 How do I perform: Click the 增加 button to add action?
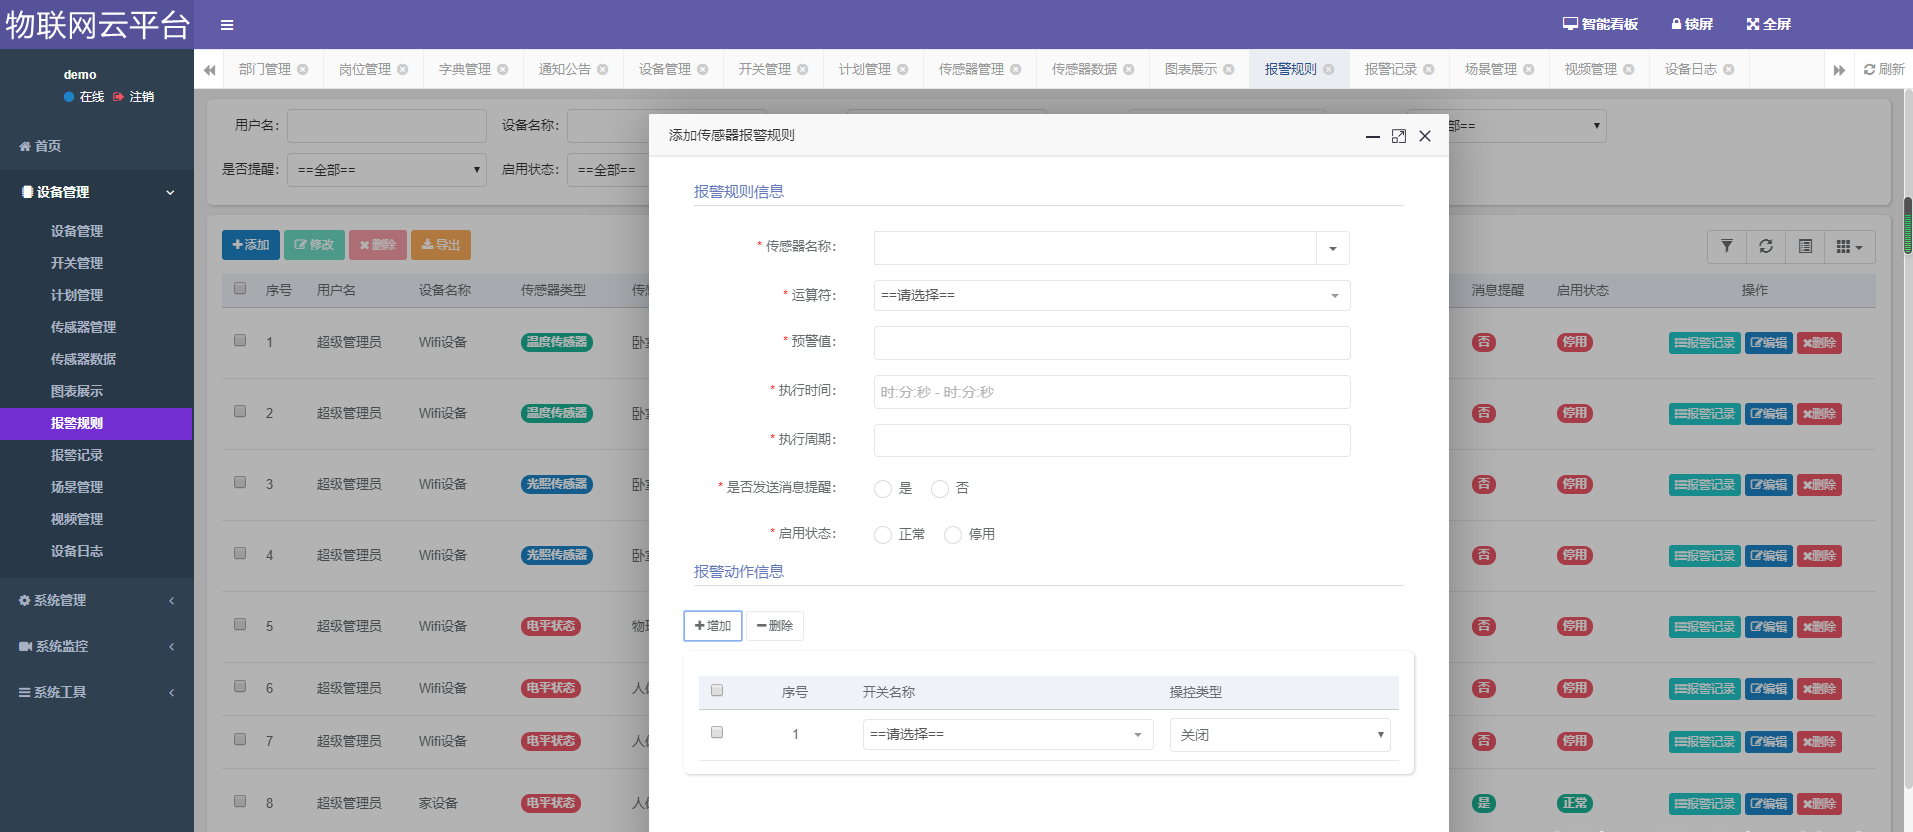click(x=712, y=626)
